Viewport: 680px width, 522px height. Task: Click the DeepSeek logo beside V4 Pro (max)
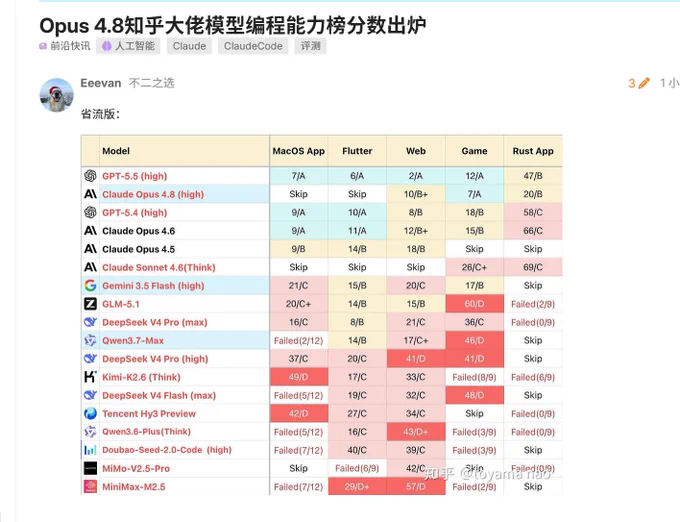(90, 322)
